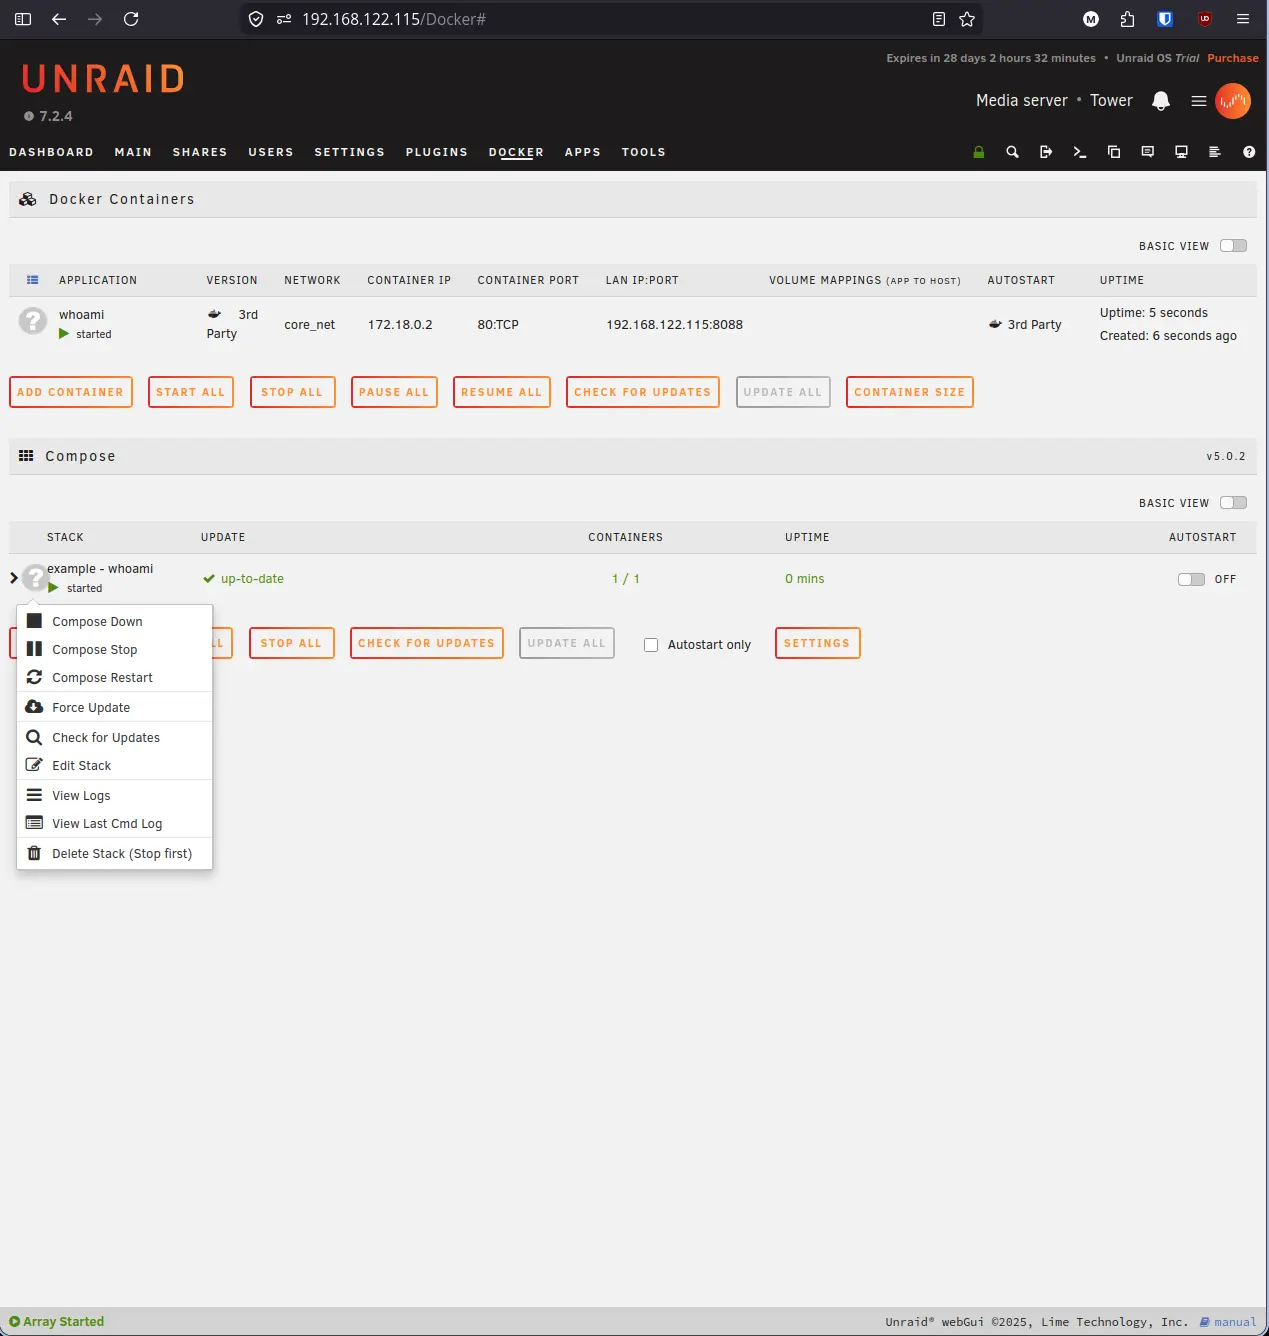Toggle Compose Basic View switch
1269x1336 pixels.
pyautogui.click(x=1233, y=503)
